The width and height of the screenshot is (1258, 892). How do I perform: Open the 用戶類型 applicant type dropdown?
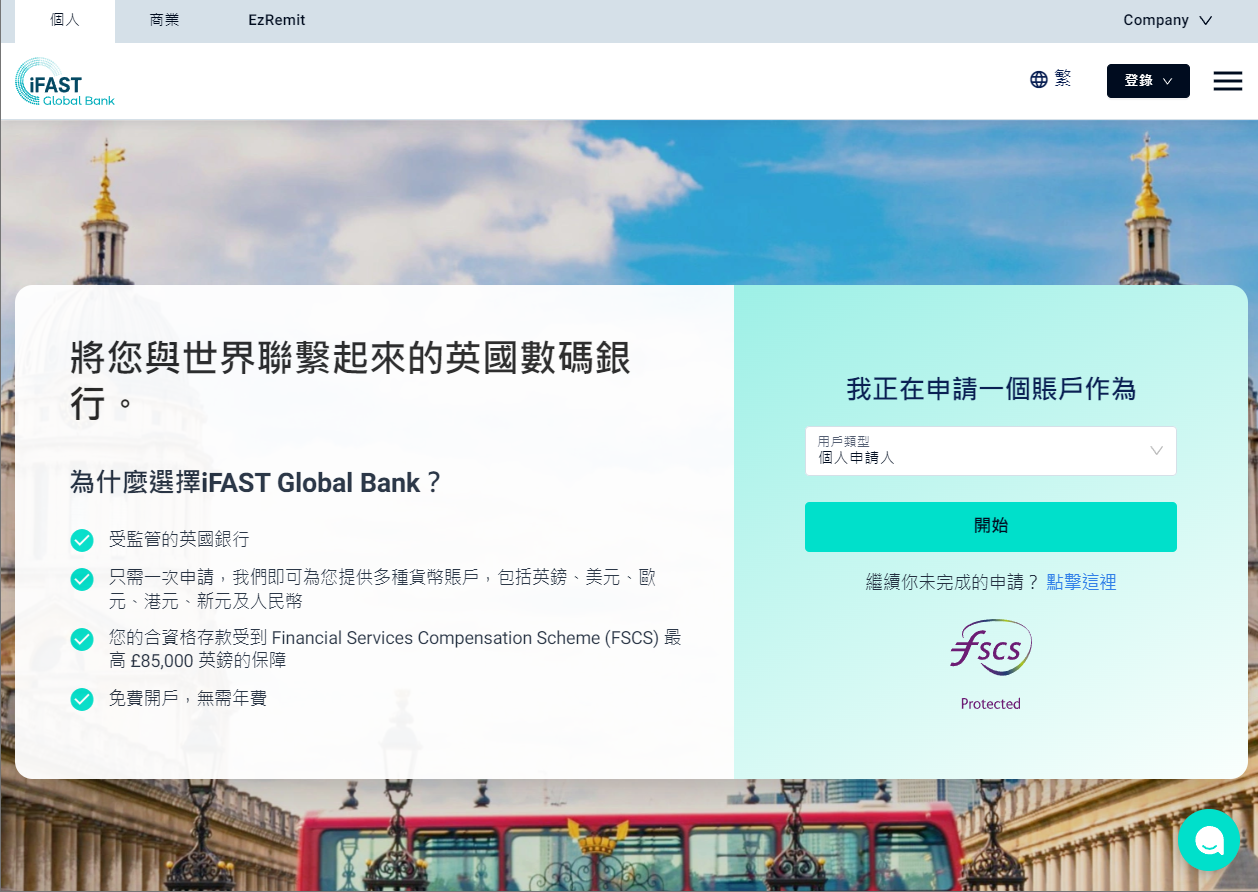[991, 451]
